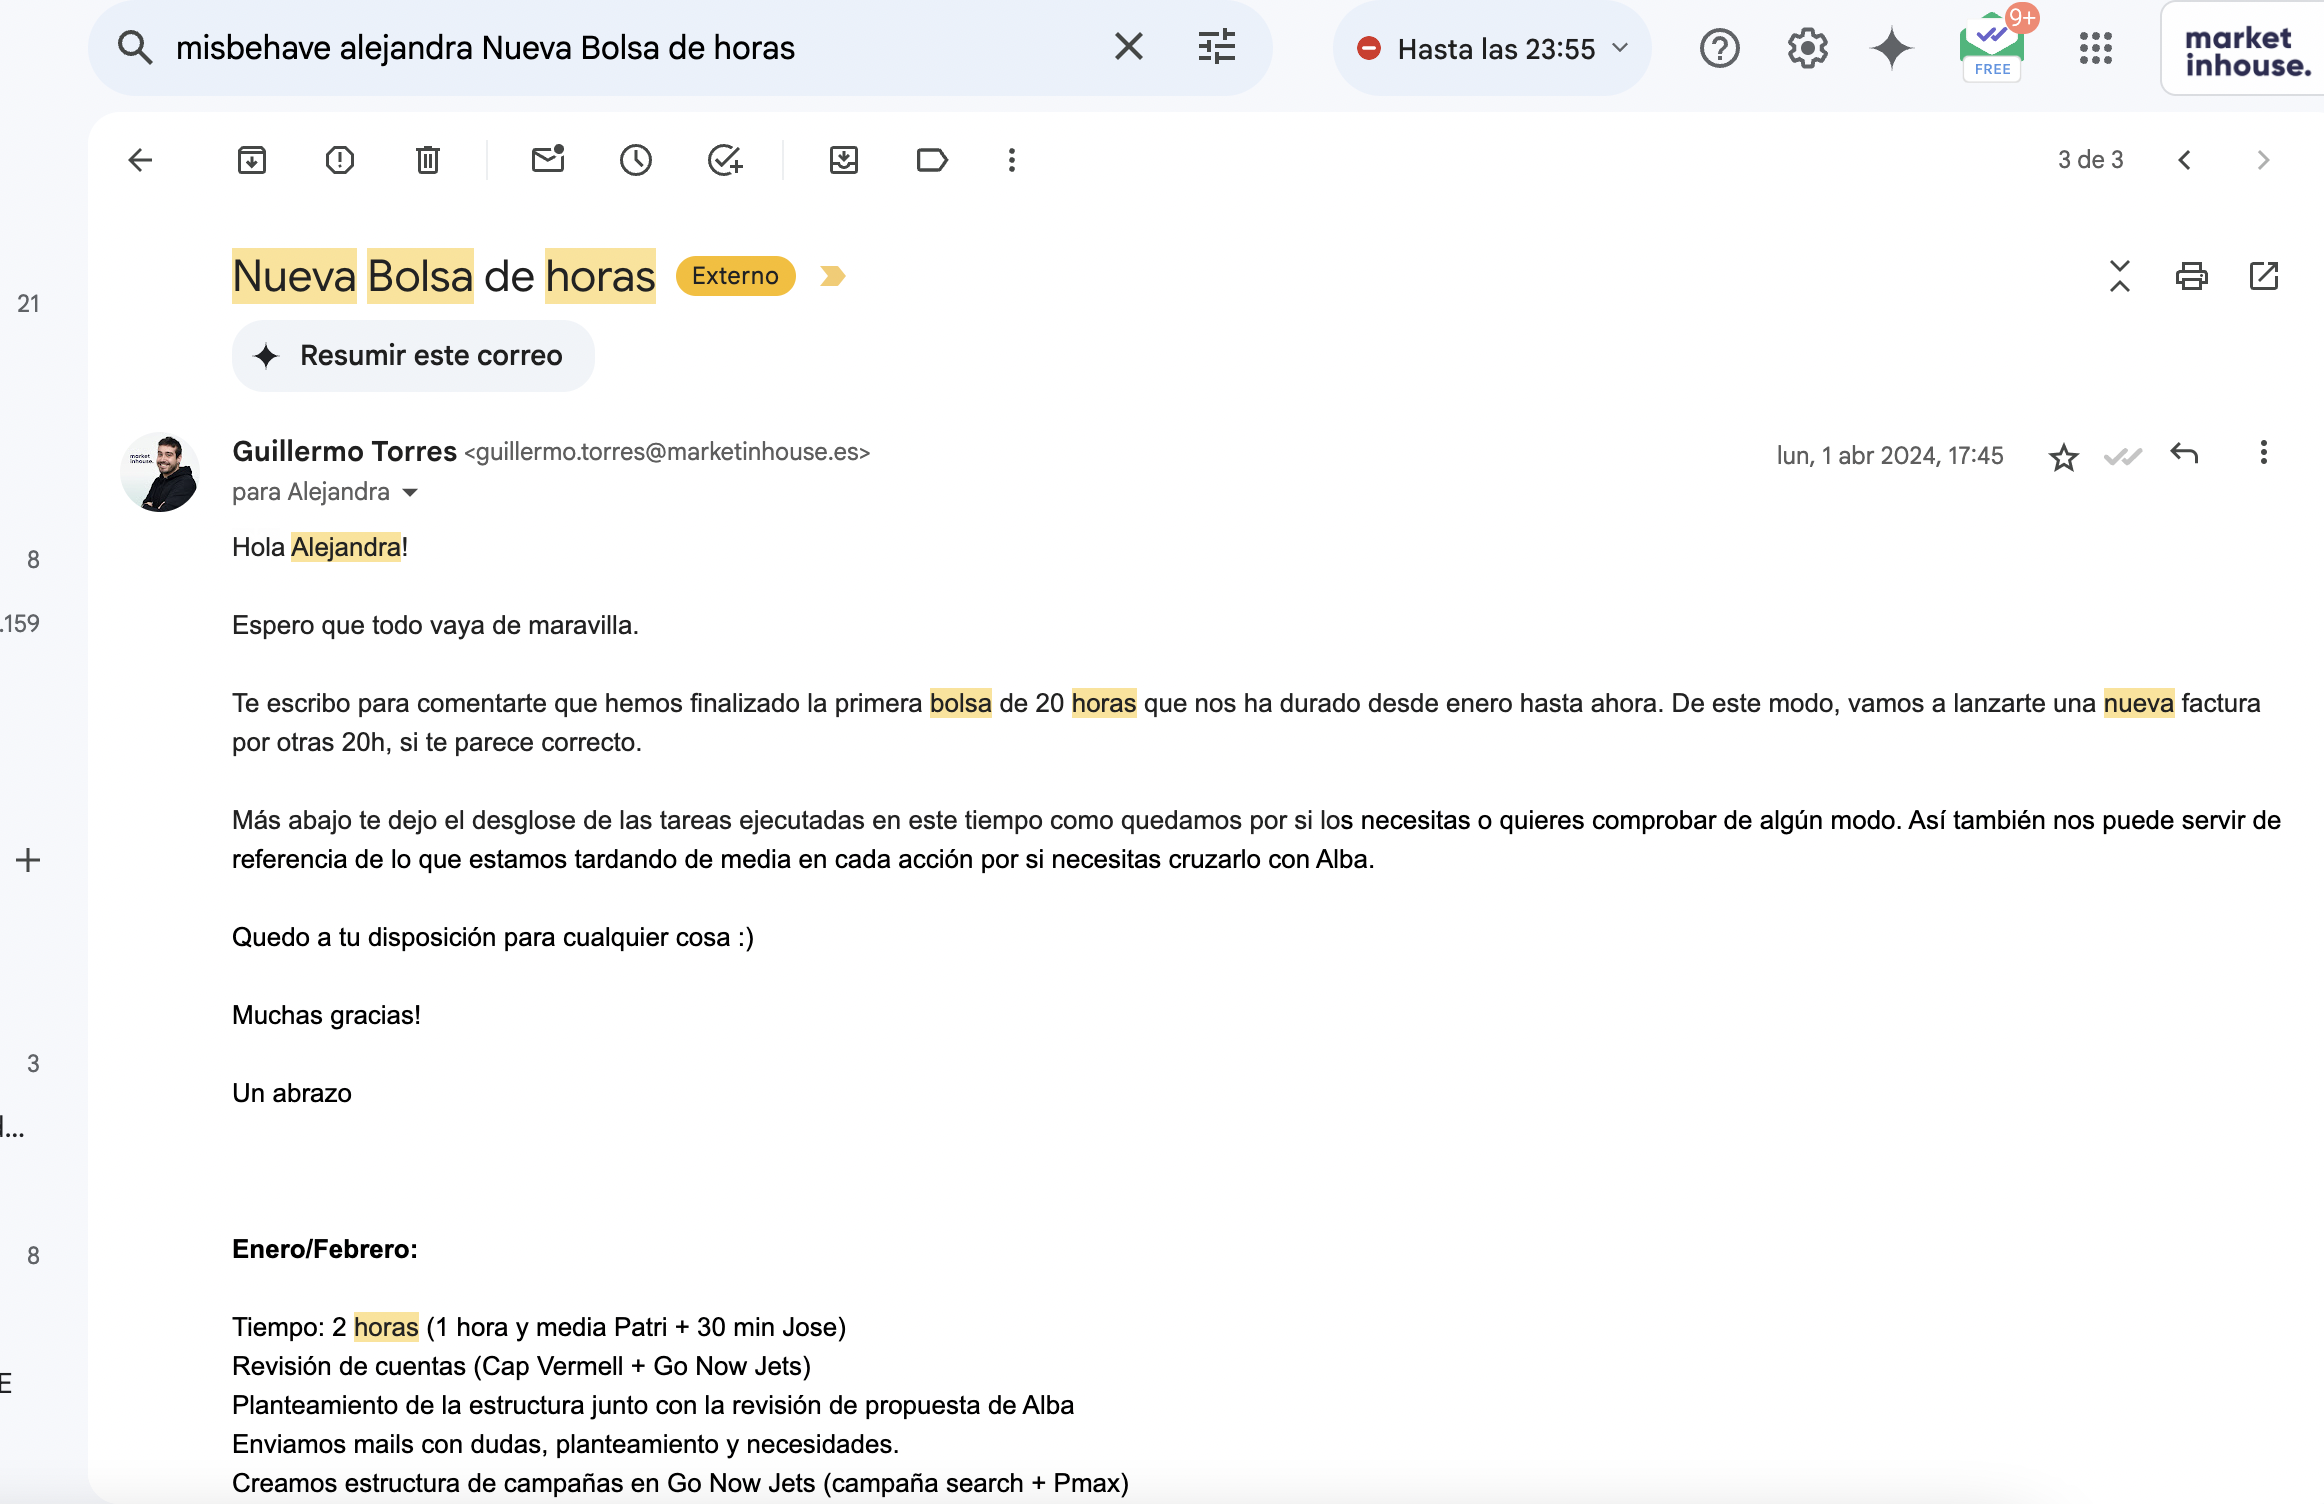Show the search filter options
This screenshot has height=1504, width=2324.
coord(1216,47)
